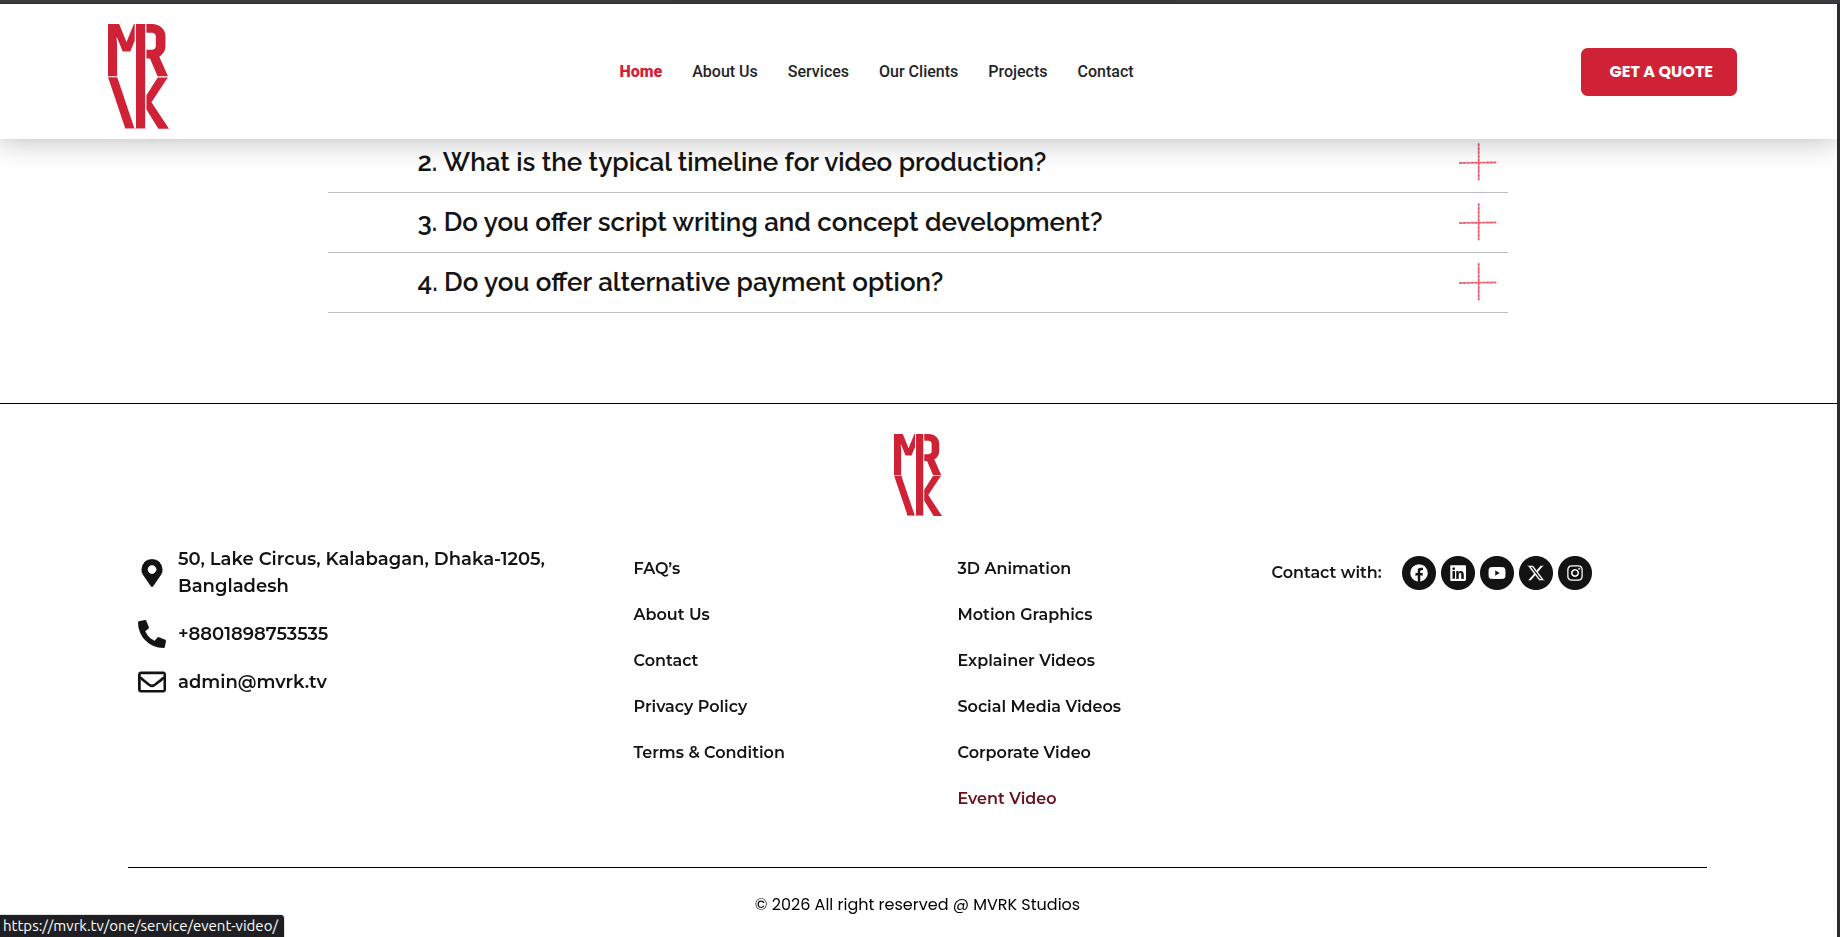Expand the alternative payment option question
1840x937 pixels.
coord(680,282)
